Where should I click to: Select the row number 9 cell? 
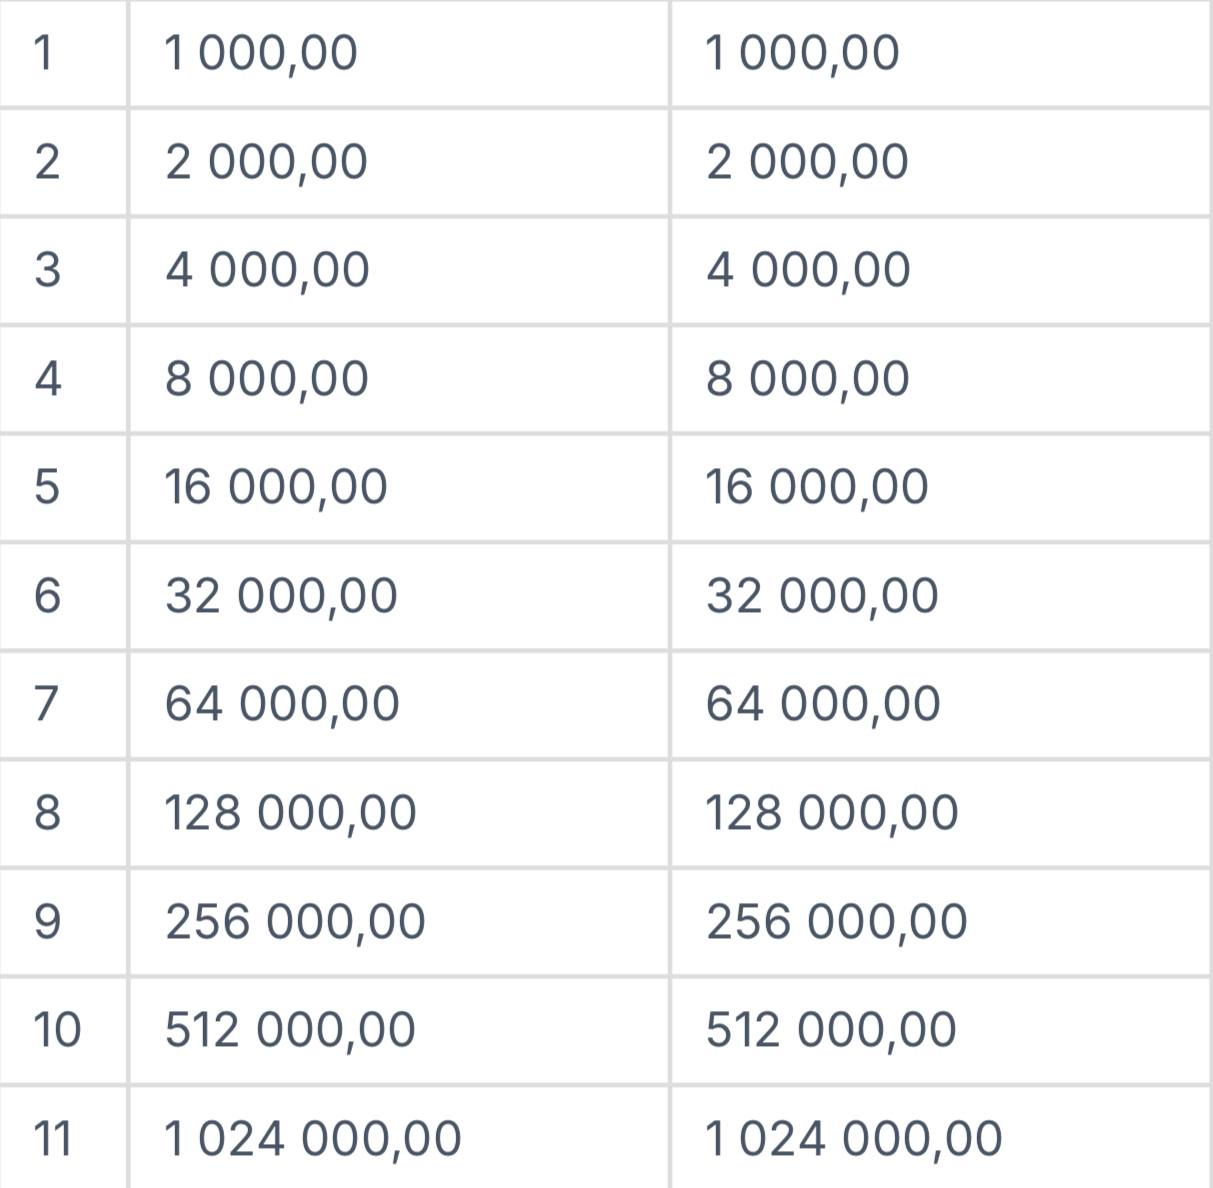click(x=47, y=921)
